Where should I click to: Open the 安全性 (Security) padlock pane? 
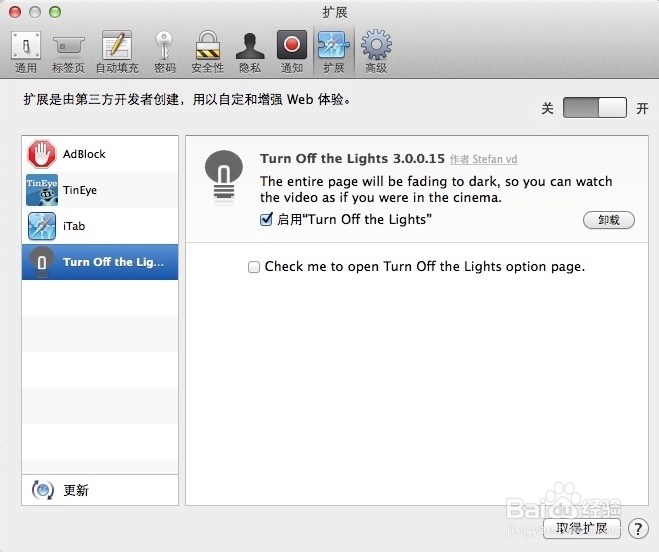coord(208,52)
